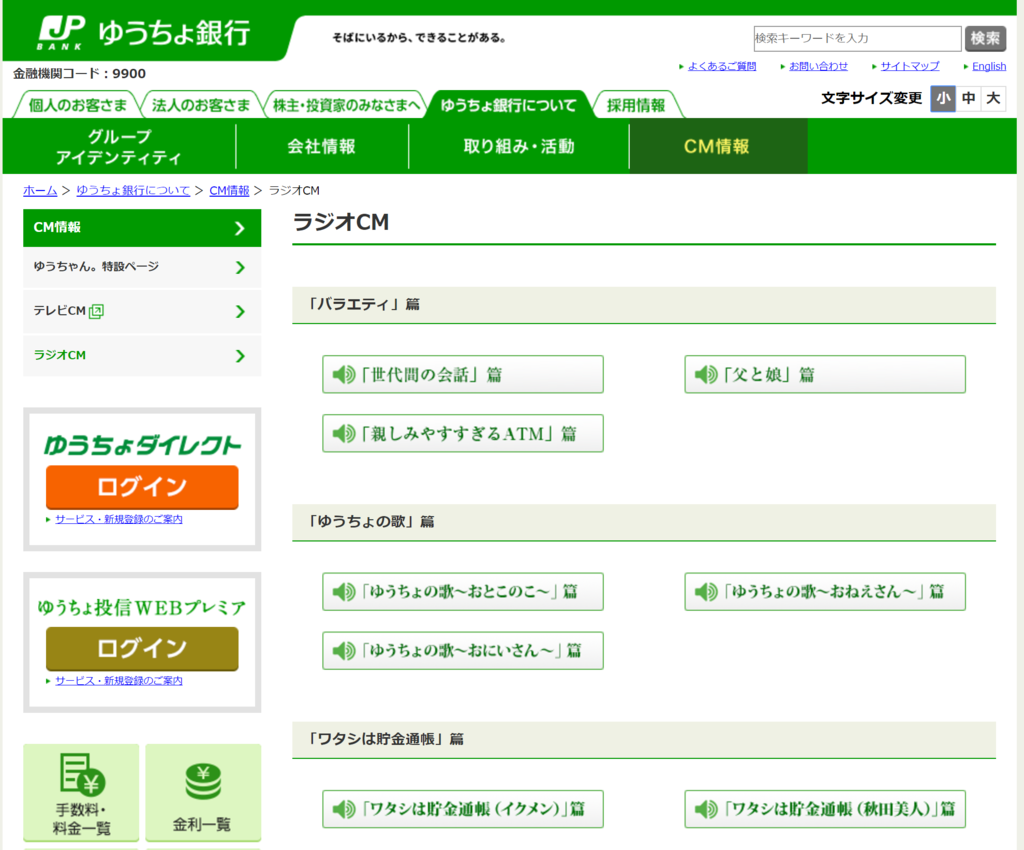
Task: Click the external-link icon next to テレビCM
Action: (96, 311)
